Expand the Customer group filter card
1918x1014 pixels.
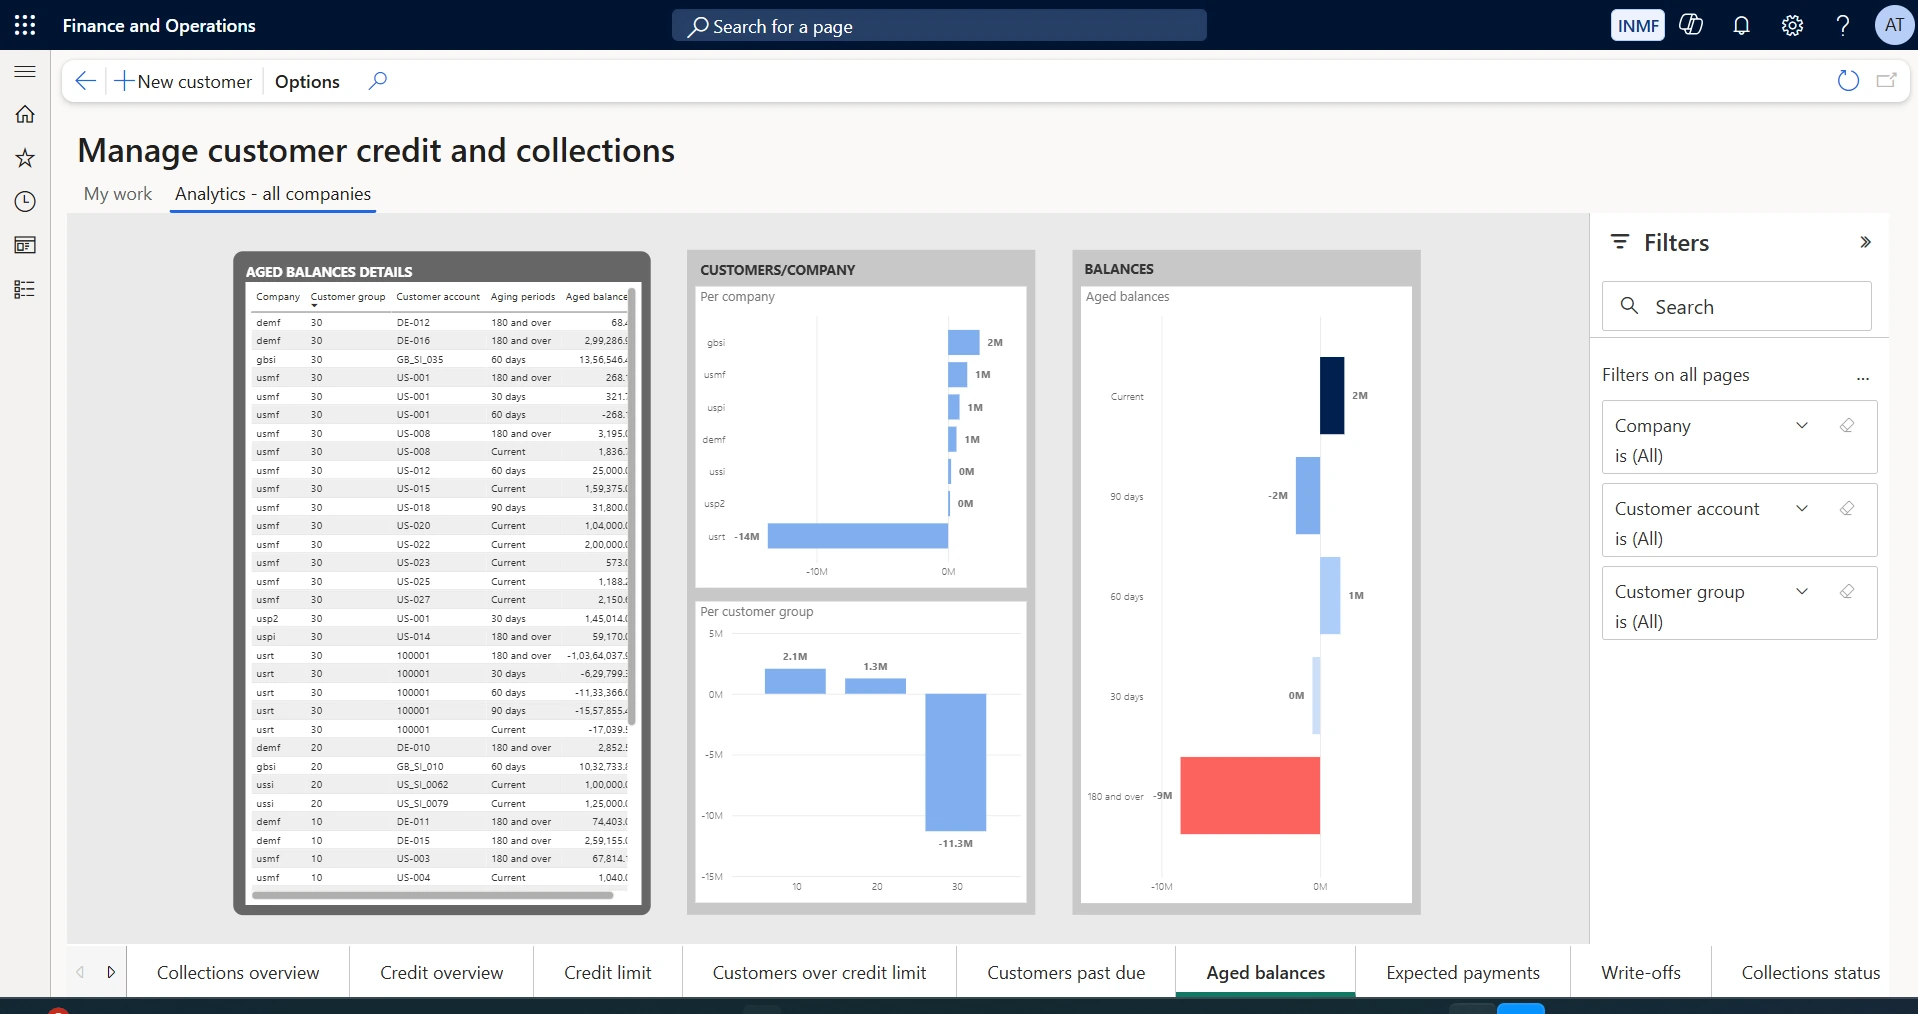click(x=1802, y=591)
